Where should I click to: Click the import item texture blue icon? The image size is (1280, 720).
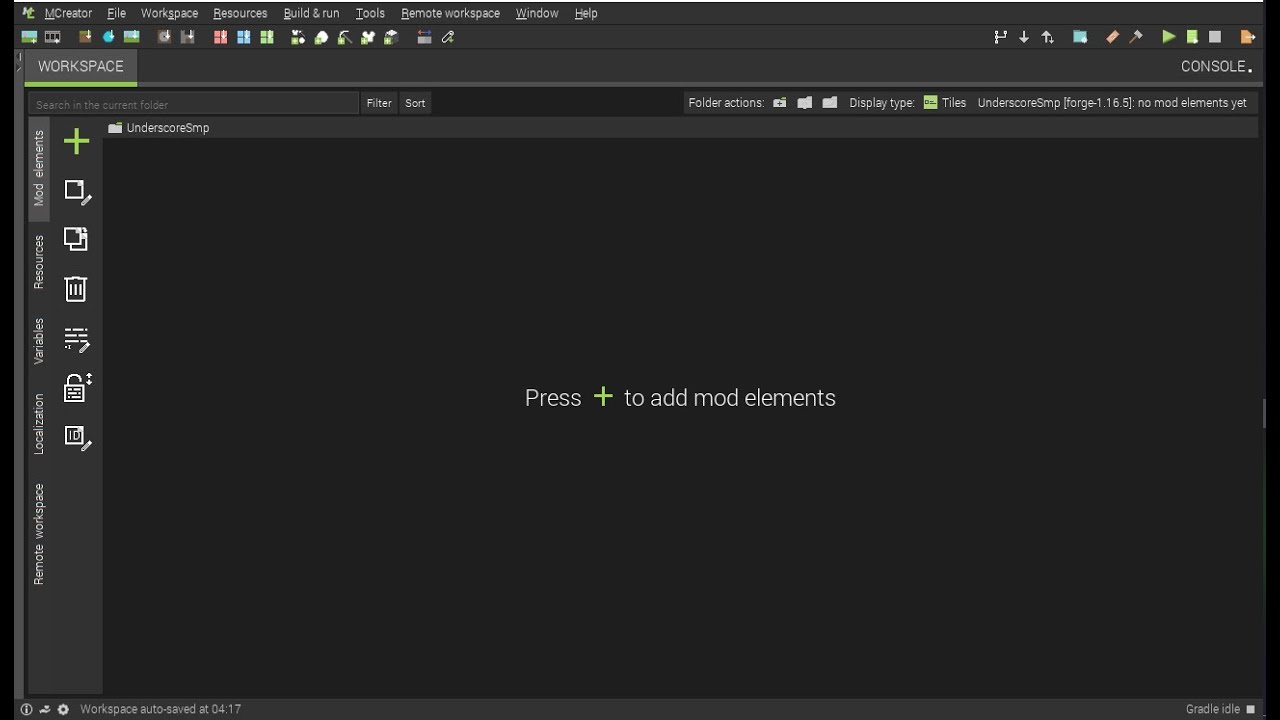(x=108, y=37)
